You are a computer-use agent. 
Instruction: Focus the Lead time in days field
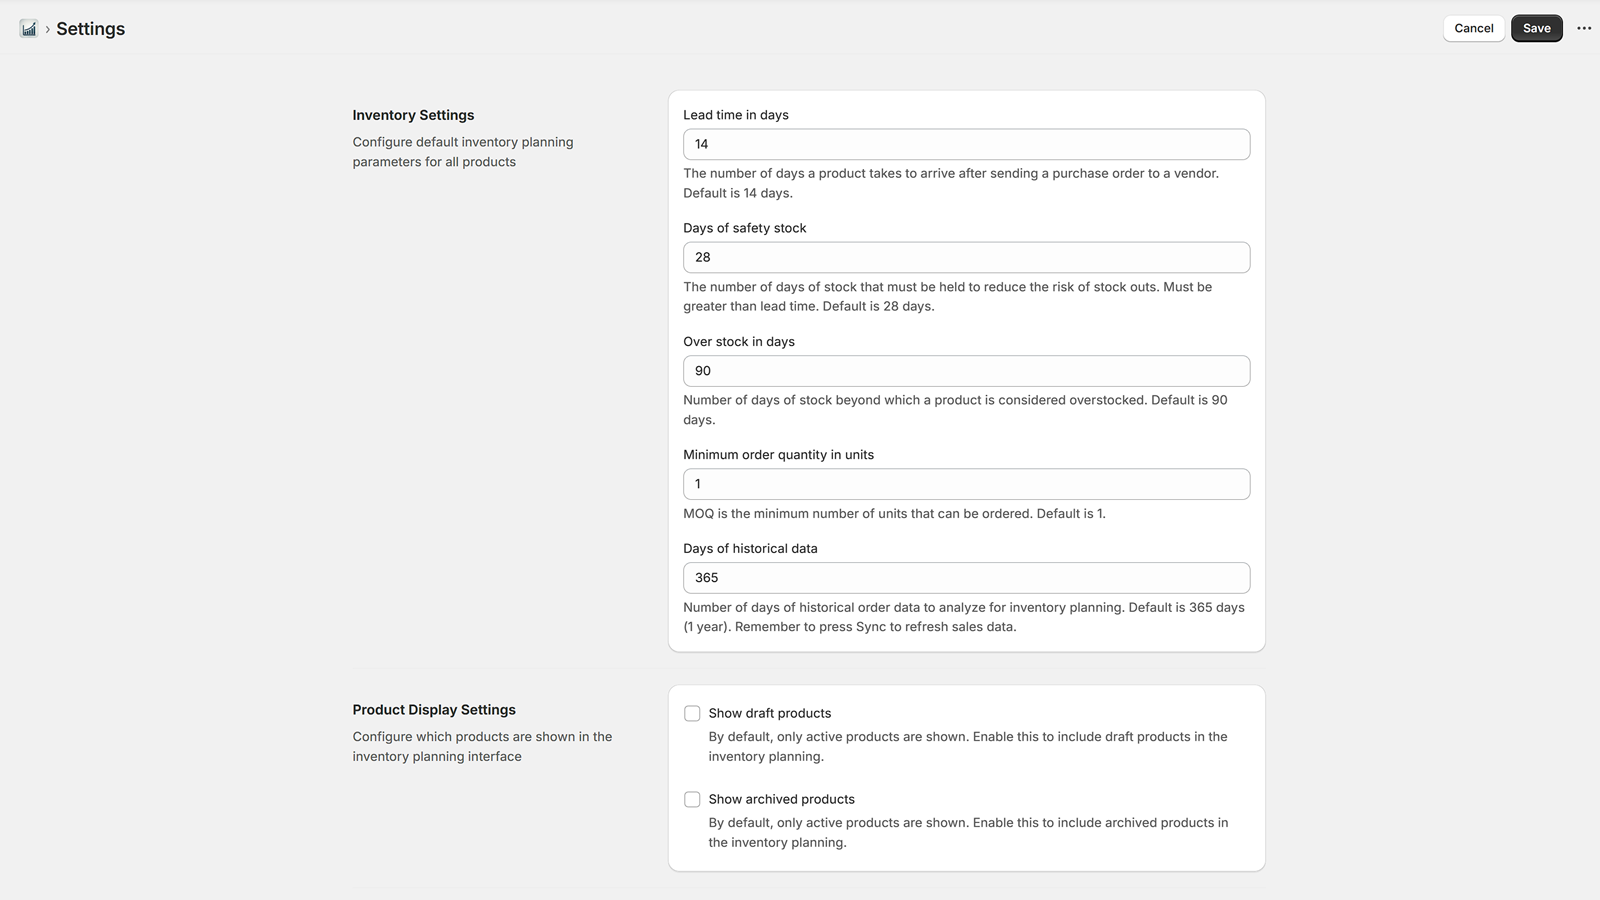(966, 144)
